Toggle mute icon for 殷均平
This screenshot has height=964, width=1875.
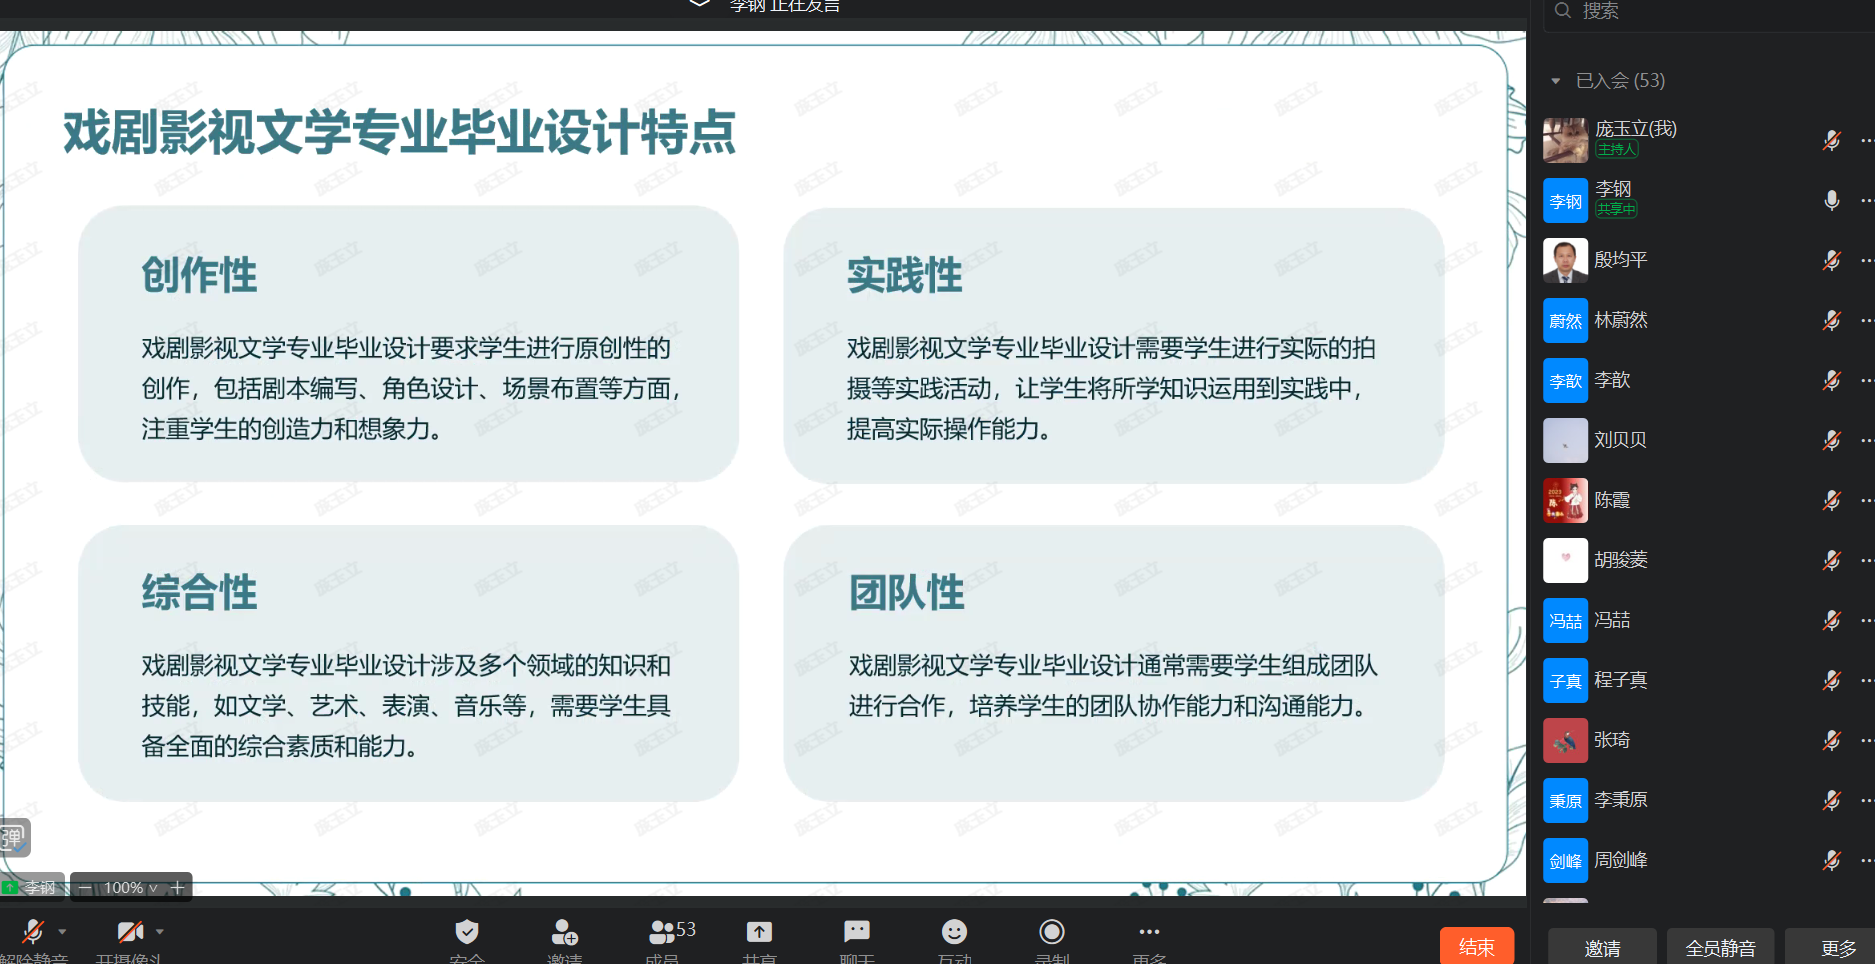[1831, 260]
